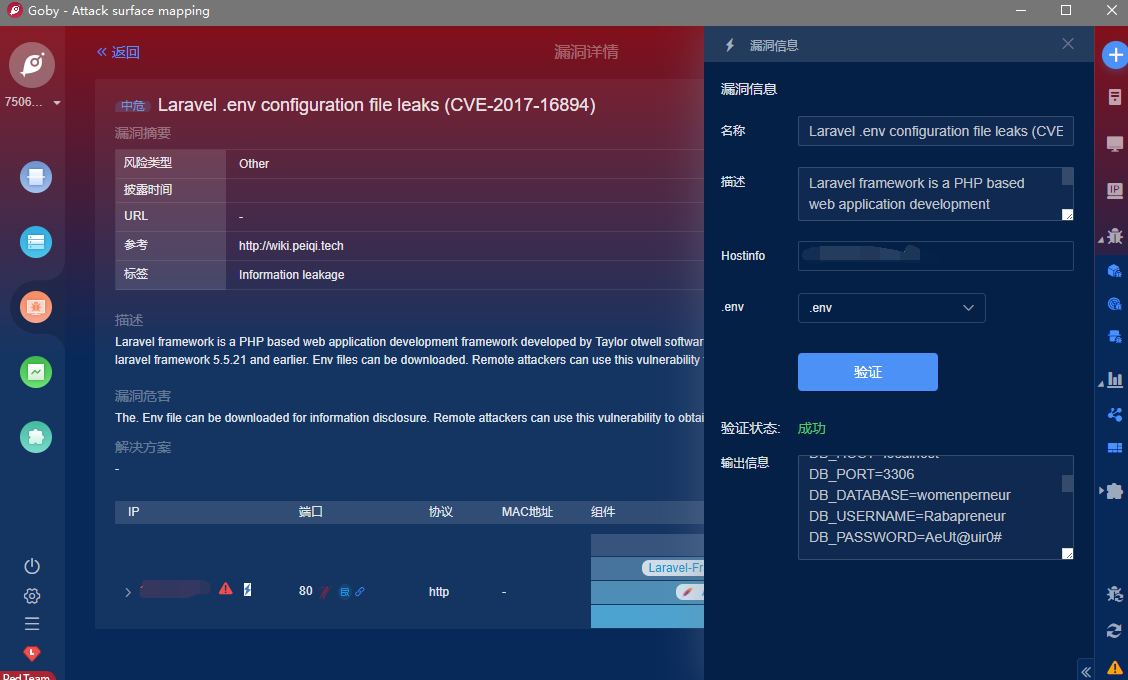The image size is (1128, 680).
Task: Close the 漏洞信息 panel with X
Action: click(x=1068, y=44)
